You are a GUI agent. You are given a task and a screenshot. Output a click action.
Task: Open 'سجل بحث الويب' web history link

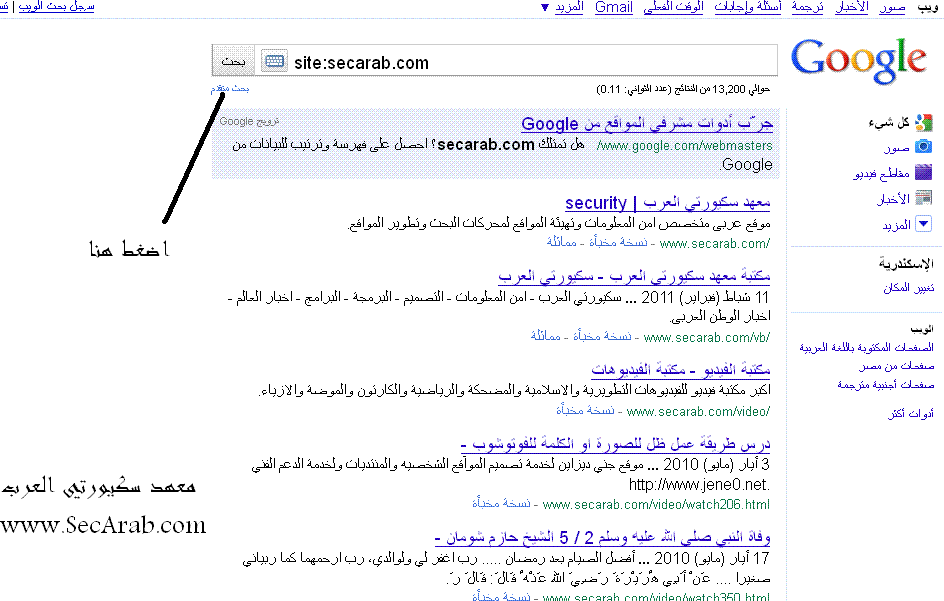coord(57,7)
